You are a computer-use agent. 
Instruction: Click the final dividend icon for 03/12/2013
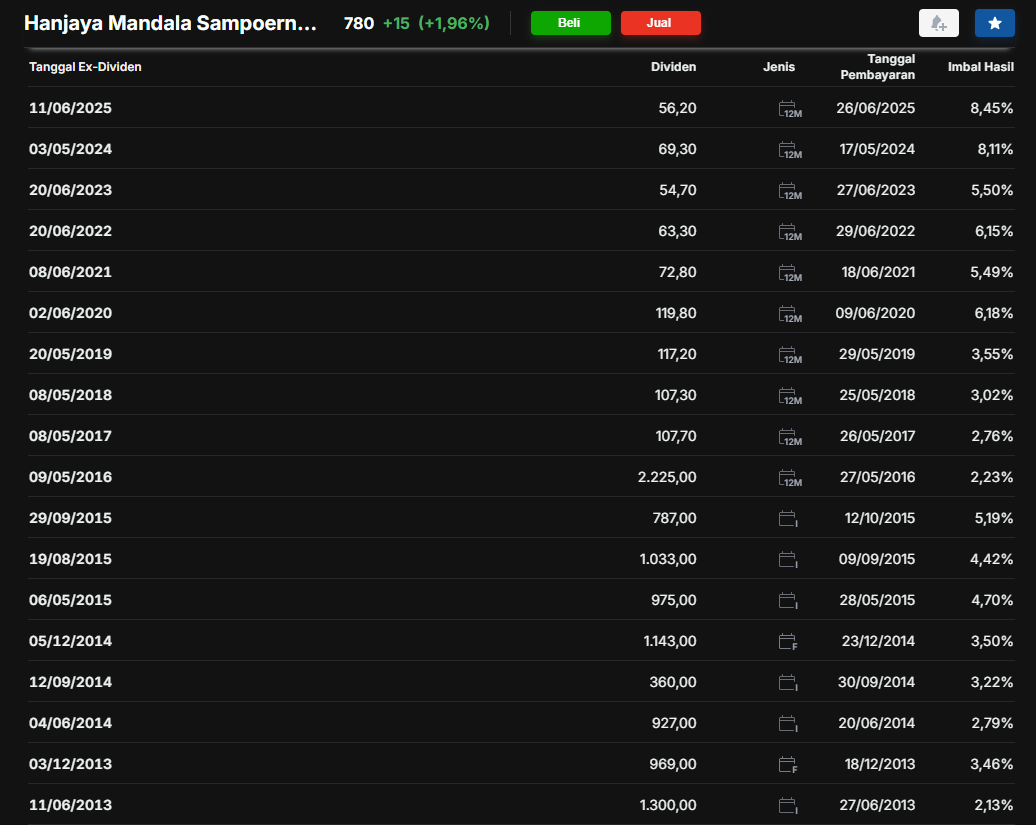(x=788, y=764)
